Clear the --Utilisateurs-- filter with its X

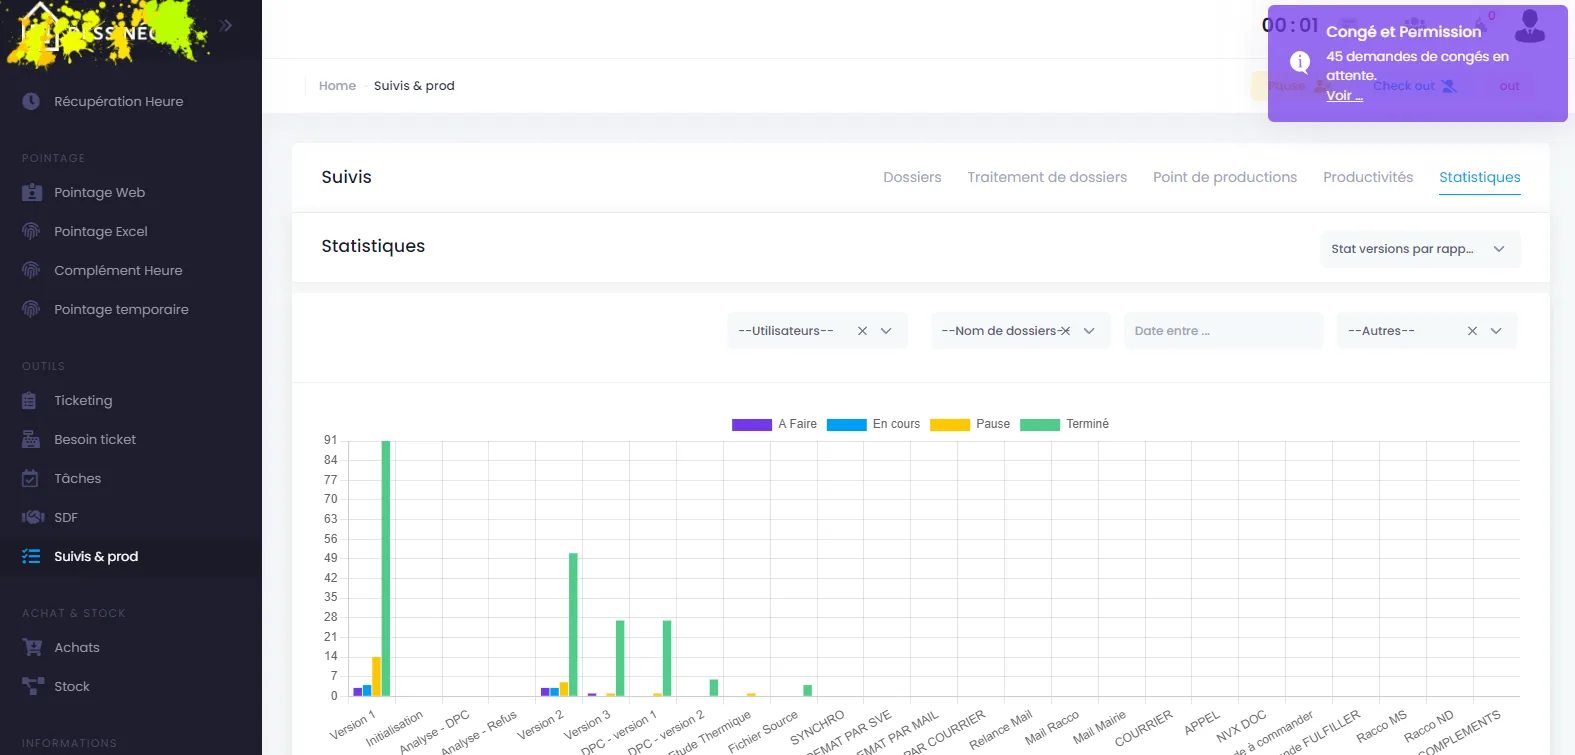(862, 331)
